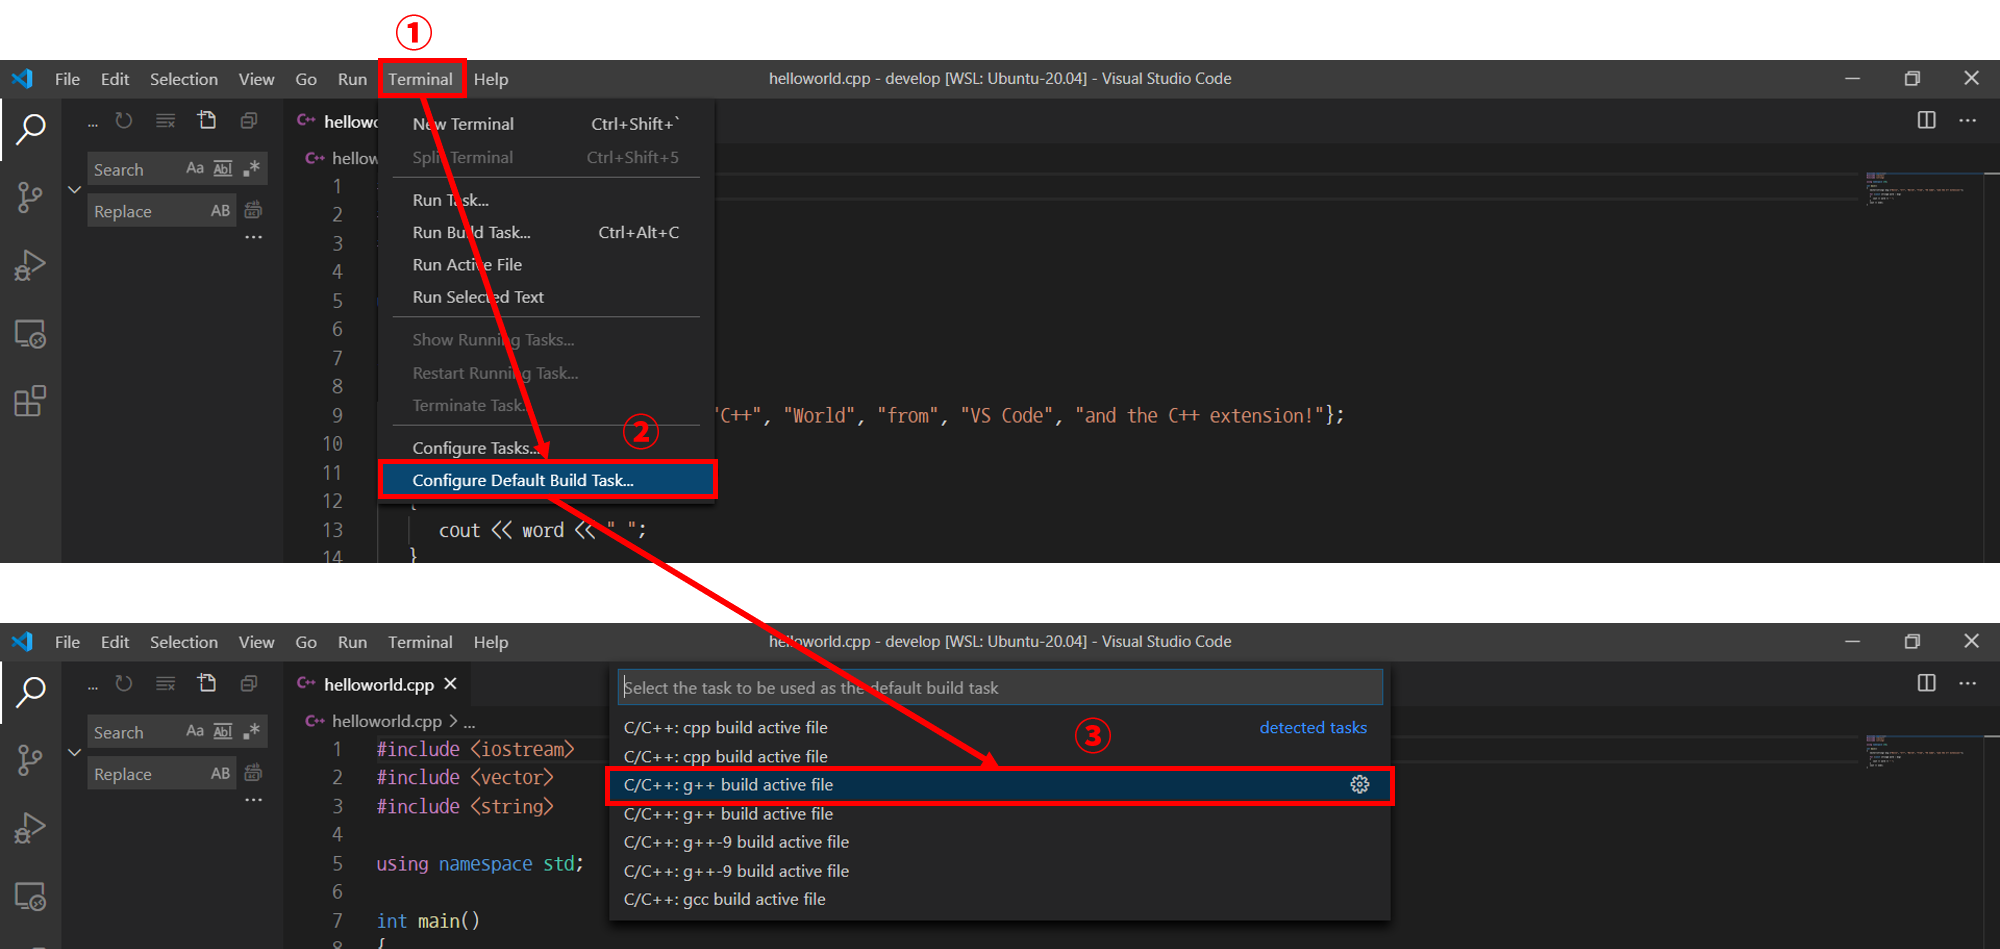Screen dimensions: 2000x949
Task: Click code minimap in the window showing the task picker
Action: point(1915,750)
